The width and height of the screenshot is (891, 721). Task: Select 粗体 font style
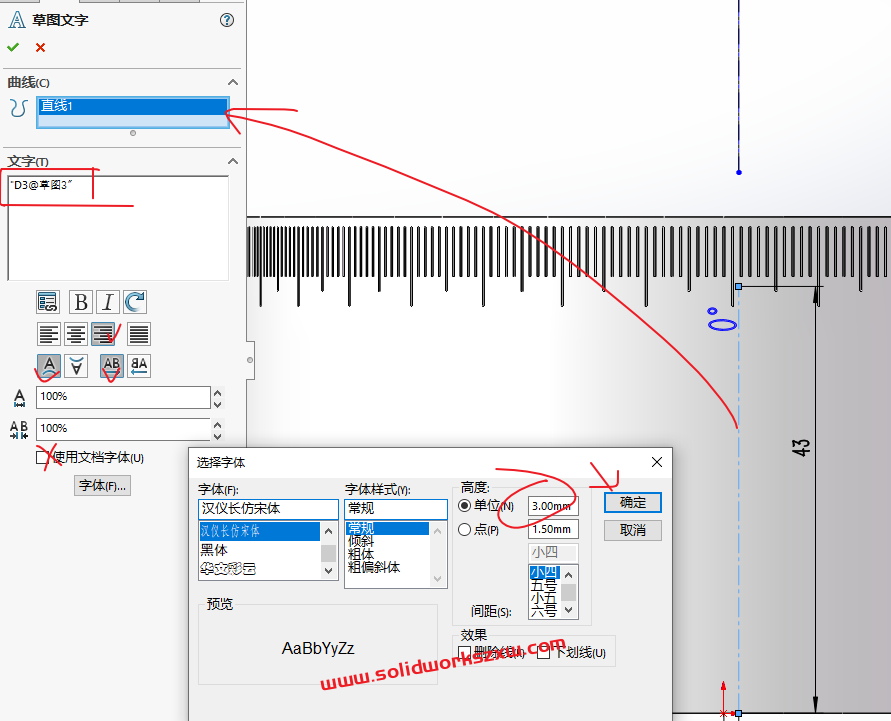[361, 553]
